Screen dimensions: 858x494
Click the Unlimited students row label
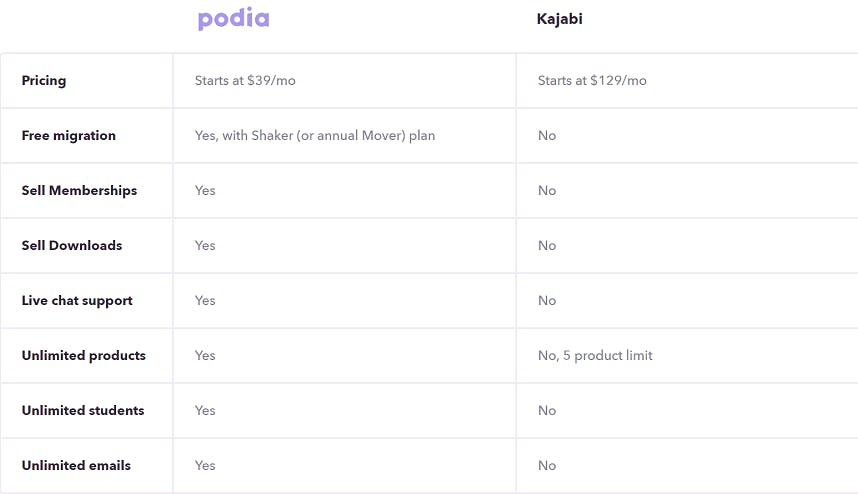(83, 410)
